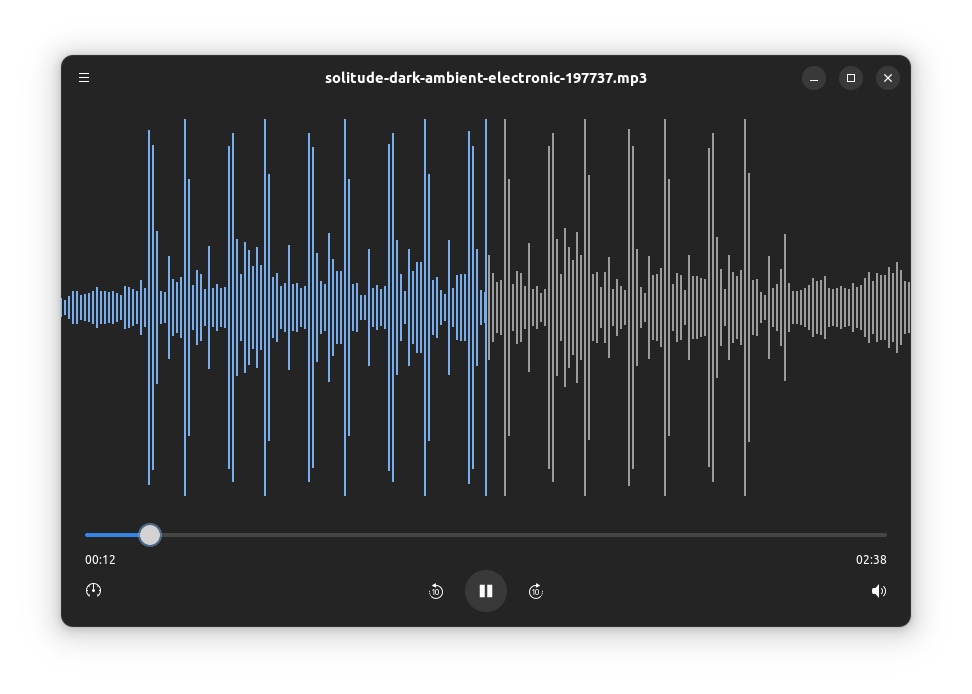Toggle play/pause on the center button
This screenshot has height=694, width=972.
pos(486,591)
